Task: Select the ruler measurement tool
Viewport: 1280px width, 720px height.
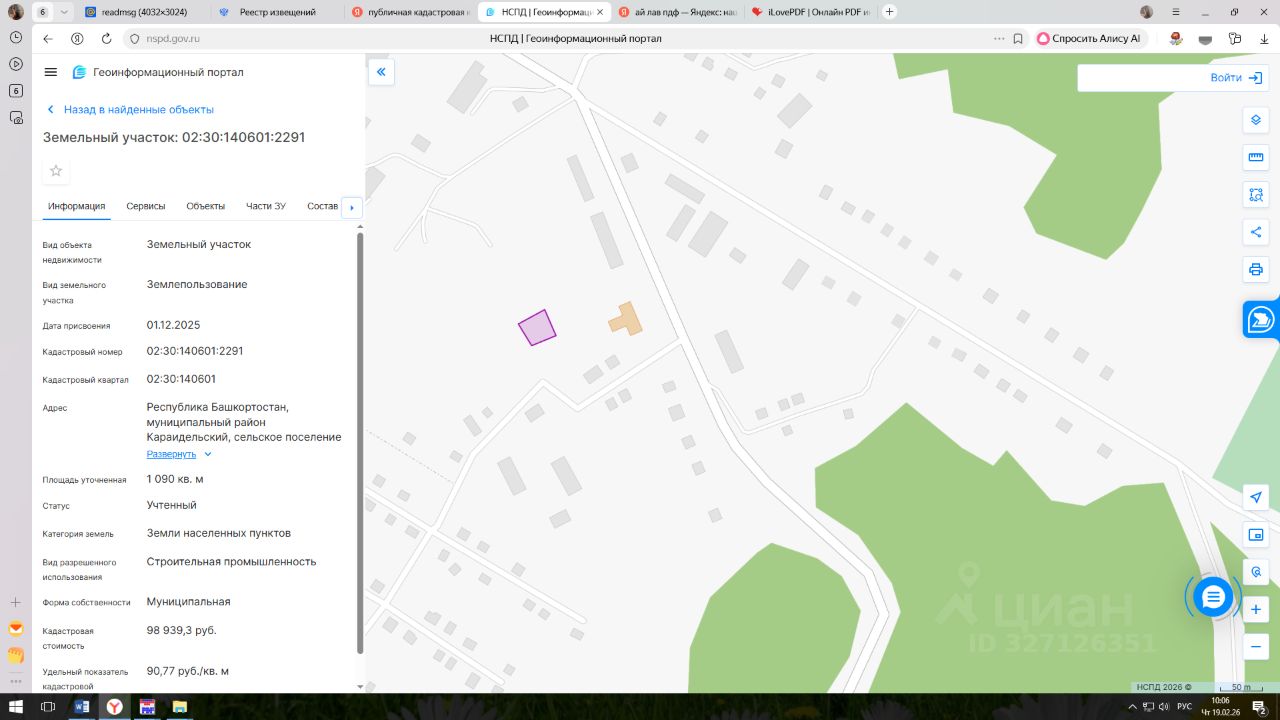Action: 1256,157
